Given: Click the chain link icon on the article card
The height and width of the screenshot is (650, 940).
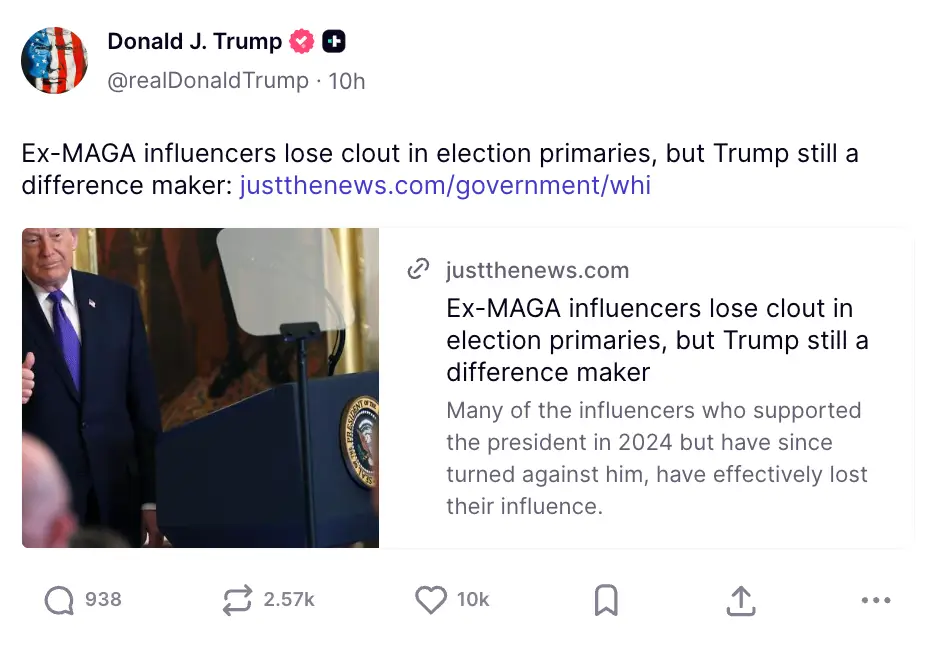Looking at the screenshot, I should pos(418,268).
